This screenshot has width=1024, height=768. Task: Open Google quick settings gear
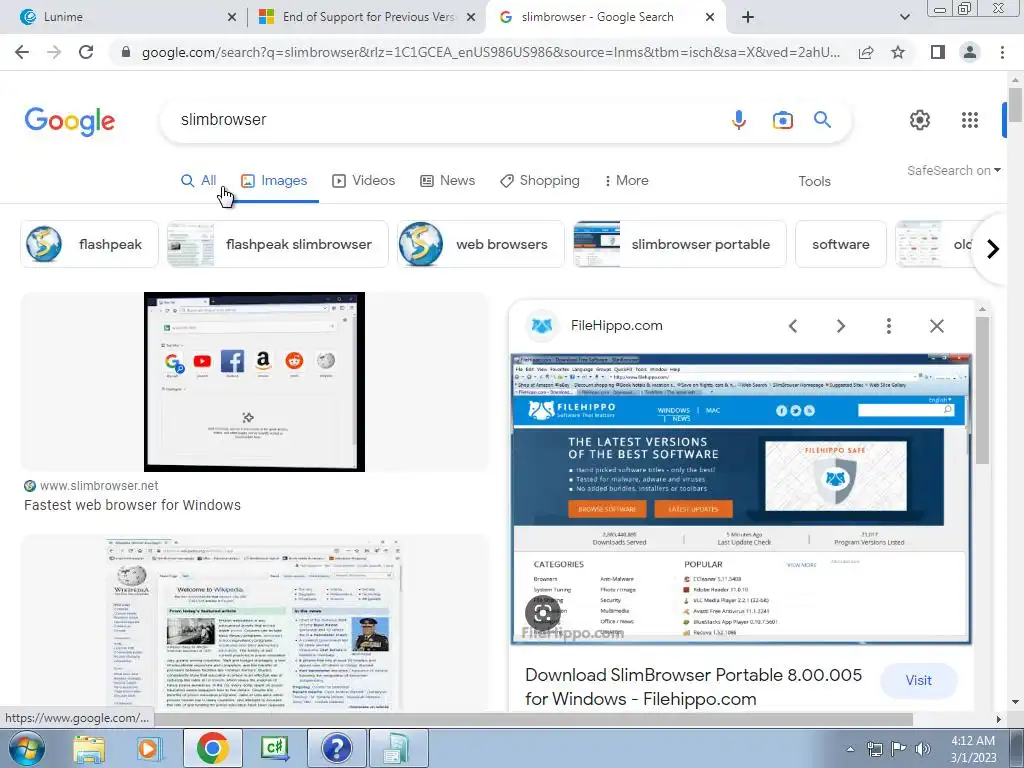(x=920, y=120)
